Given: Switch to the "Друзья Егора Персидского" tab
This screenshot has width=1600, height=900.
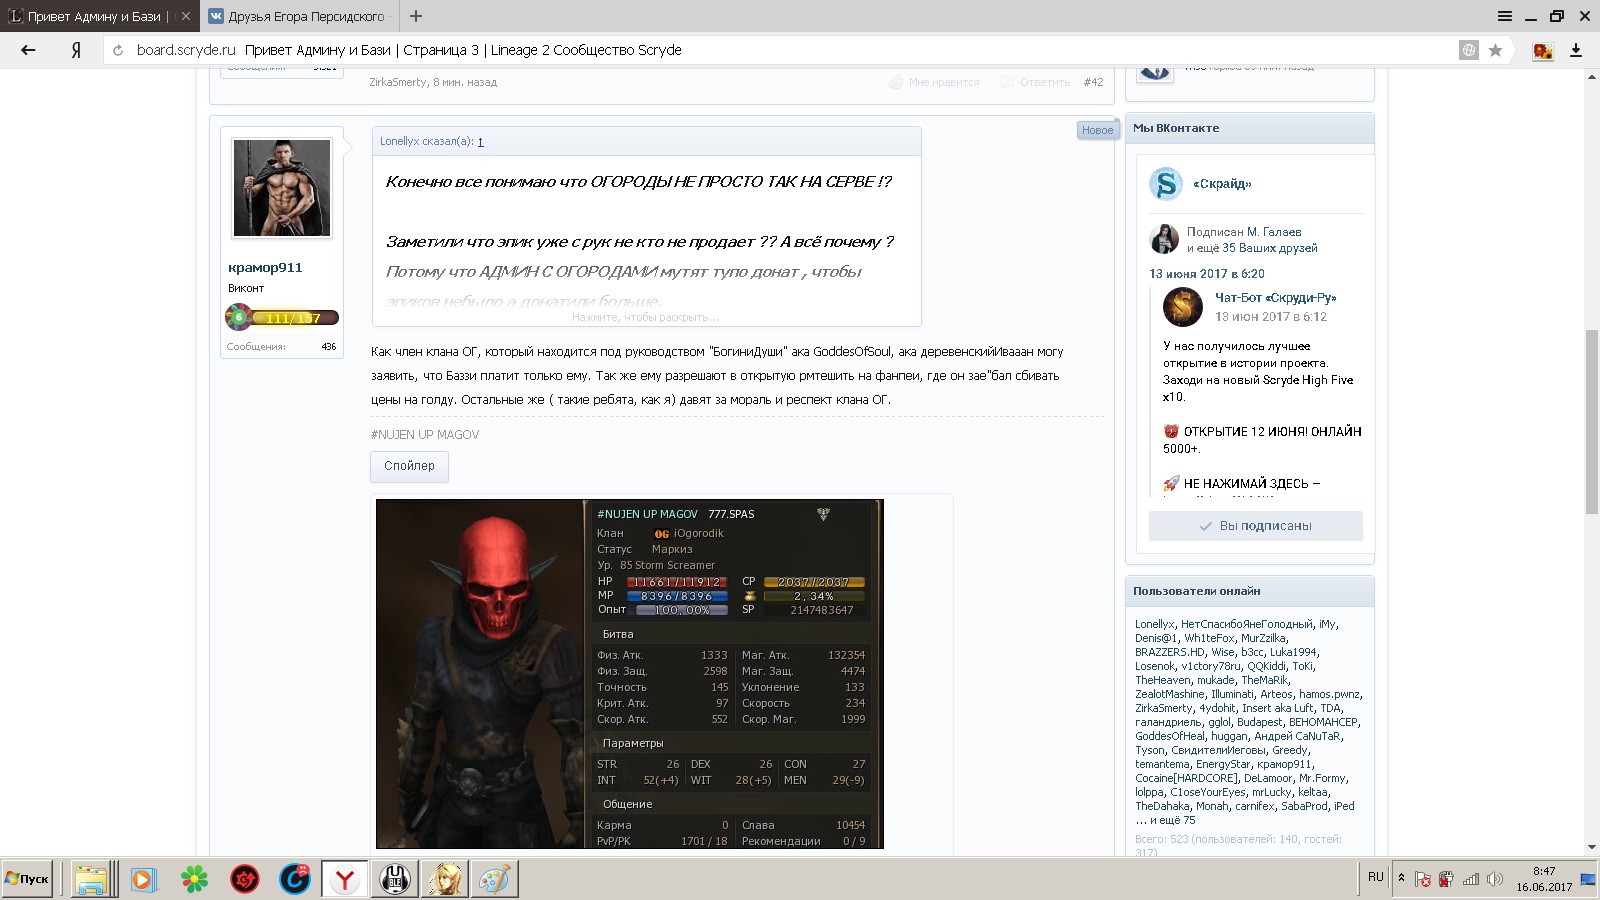Looking at the screenshot, I should (305, 16).
